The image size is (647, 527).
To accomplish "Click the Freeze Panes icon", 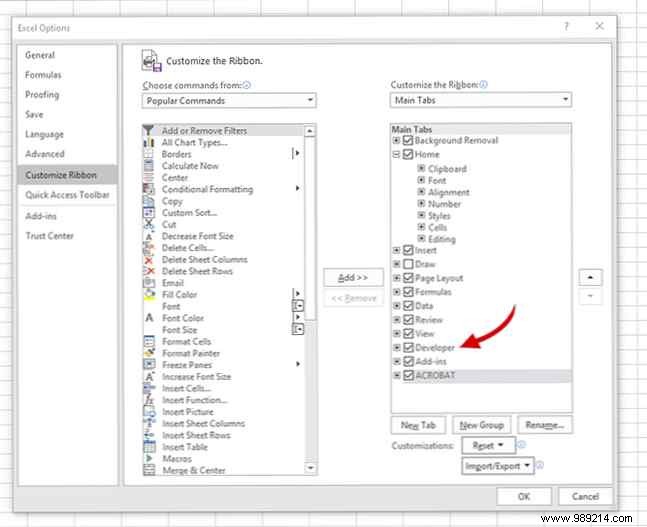I will pos(149,365).
